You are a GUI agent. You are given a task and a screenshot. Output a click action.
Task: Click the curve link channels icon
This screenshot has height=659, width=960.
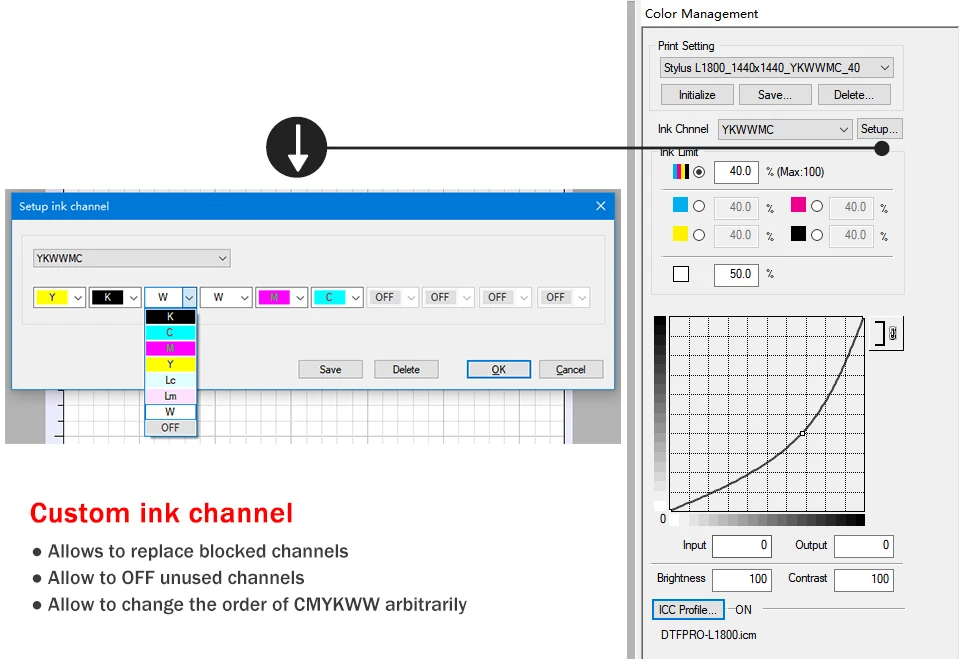pos(886,334)
